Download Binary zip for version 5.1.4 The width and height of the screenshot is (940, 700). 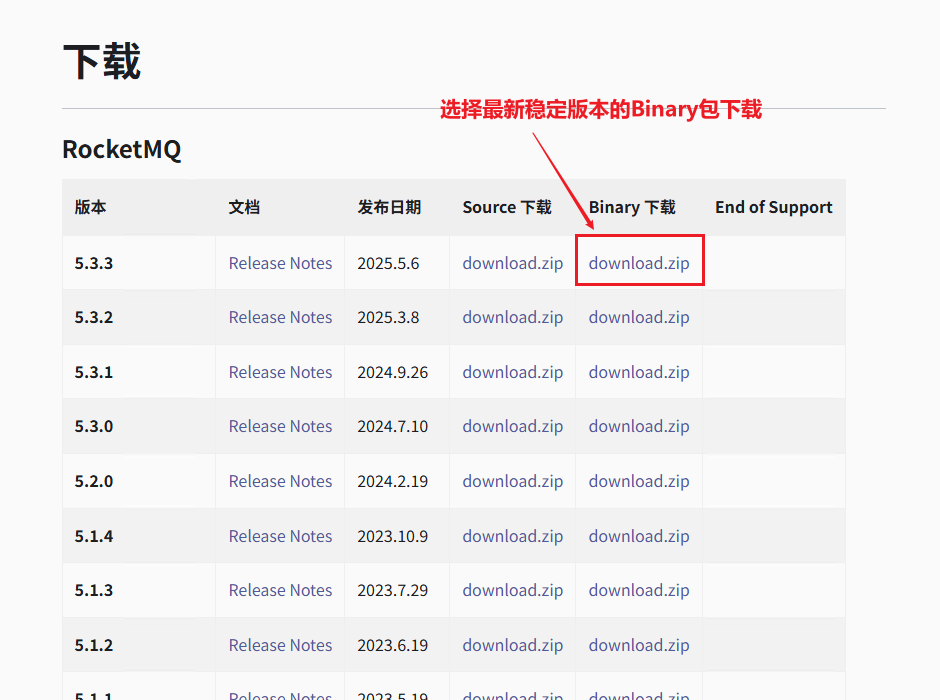[639, 536]
